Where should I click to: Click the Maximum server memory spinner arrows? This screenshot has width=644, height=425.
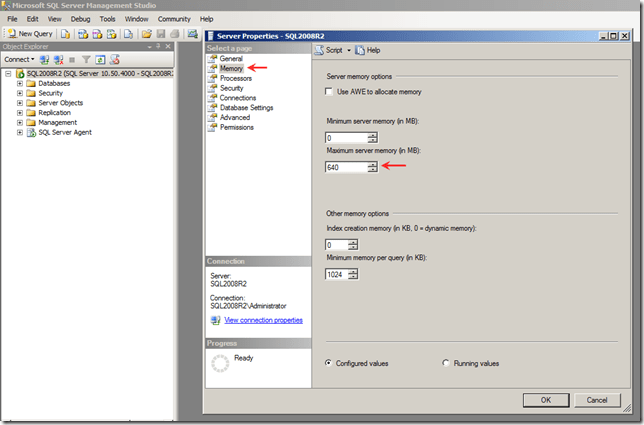point(373,167)
